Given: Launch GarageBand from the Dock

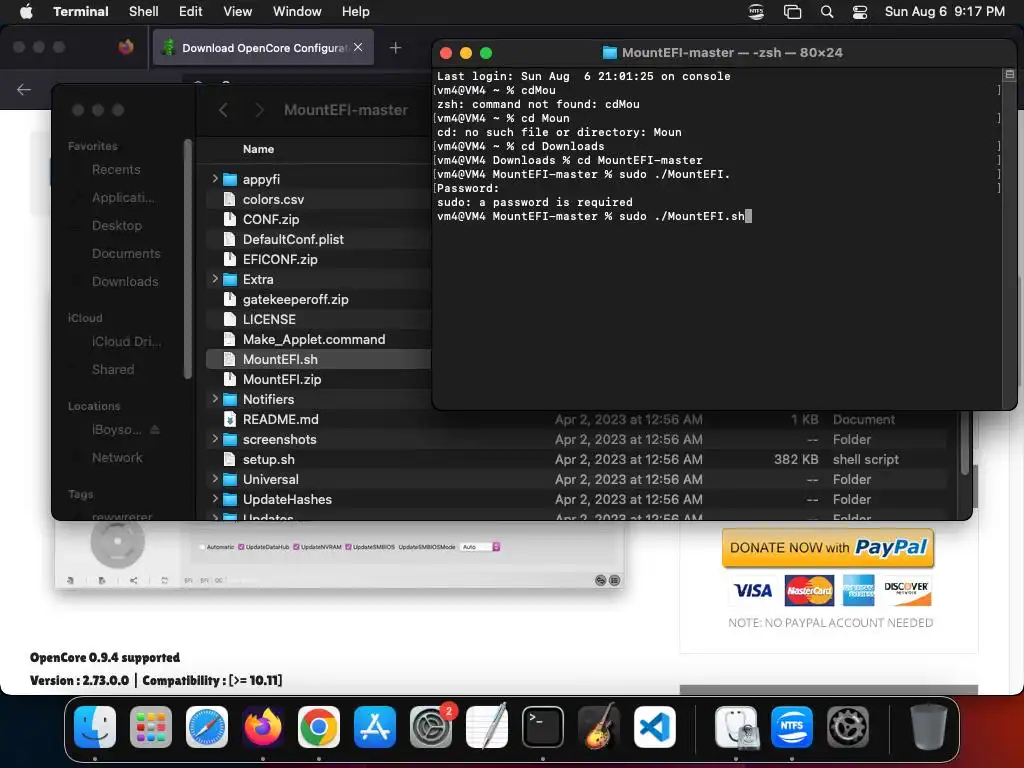Looking at the screenshot, I should 599,727.
